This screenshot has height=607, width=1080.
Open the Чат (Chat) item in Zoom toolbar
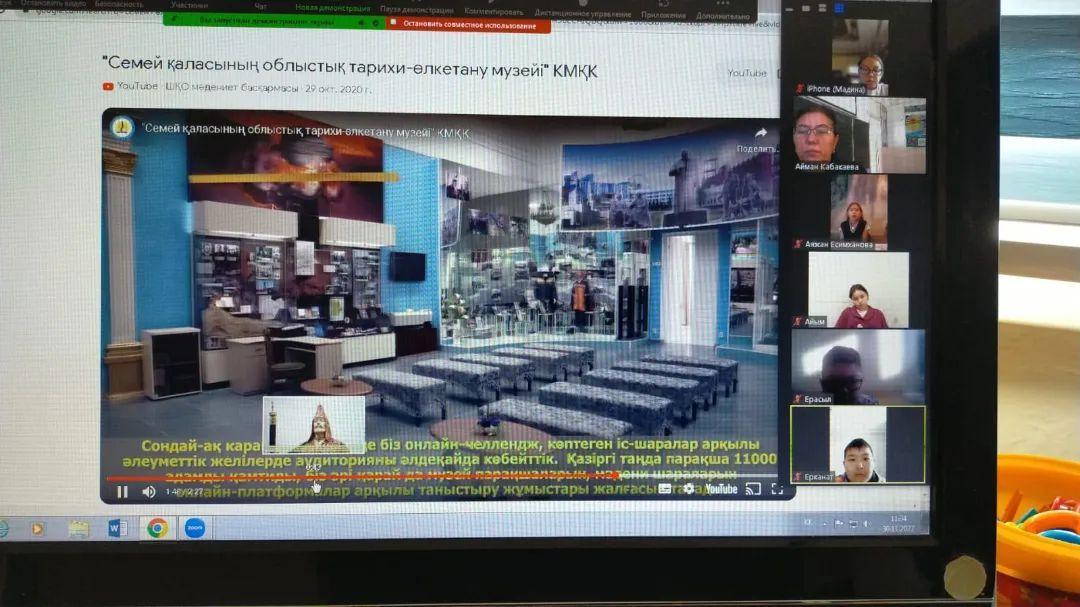260,6
